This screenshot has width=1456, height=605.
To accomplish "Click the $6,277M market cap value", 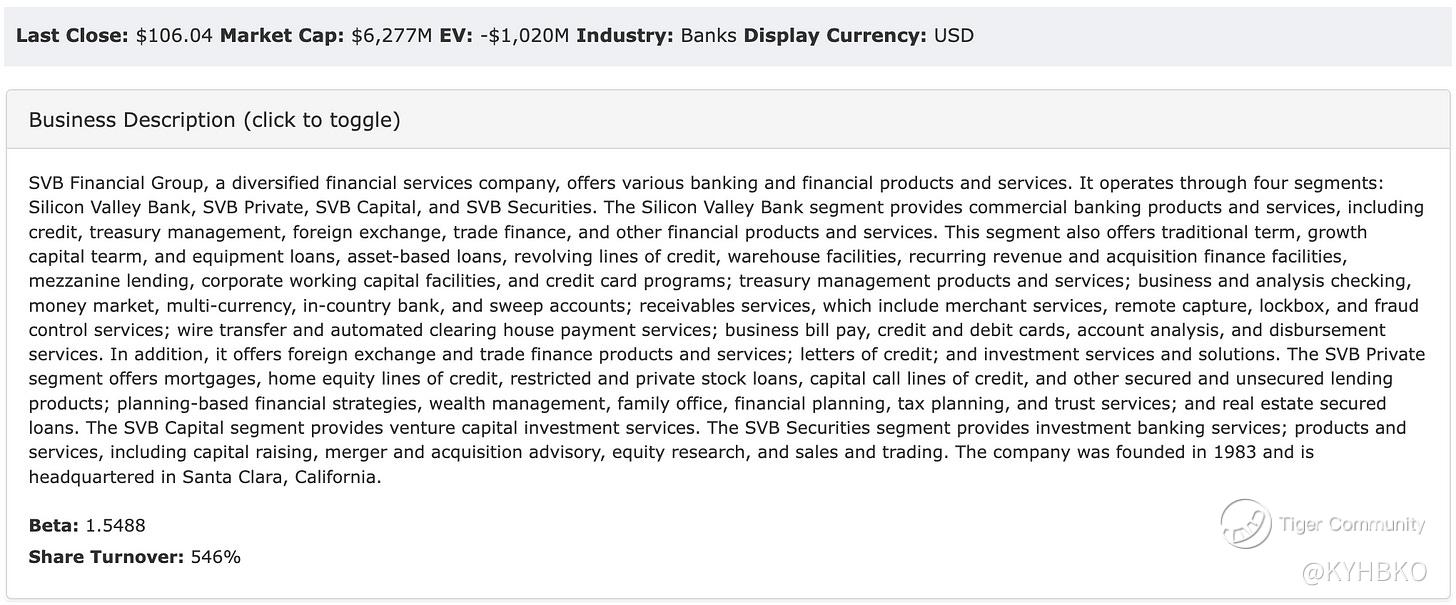I will coord(392,36).
